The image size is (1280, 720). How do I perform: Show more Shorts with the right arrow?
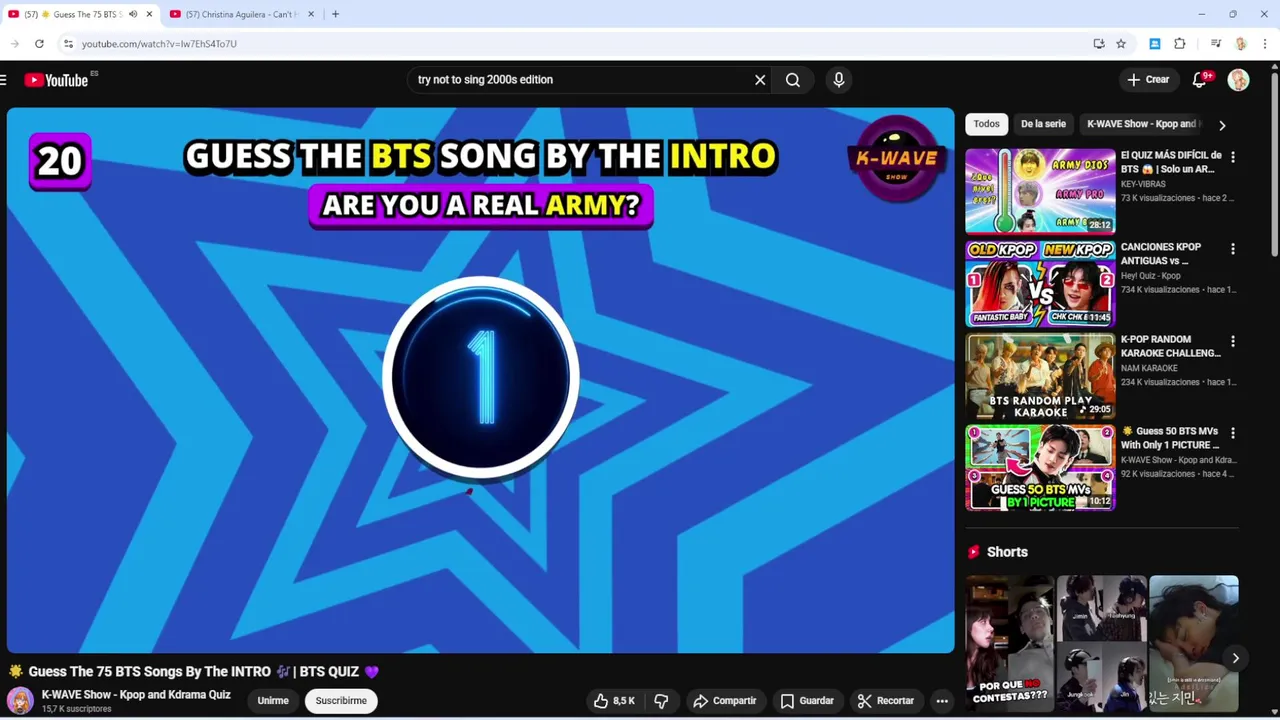point(1235,658)
